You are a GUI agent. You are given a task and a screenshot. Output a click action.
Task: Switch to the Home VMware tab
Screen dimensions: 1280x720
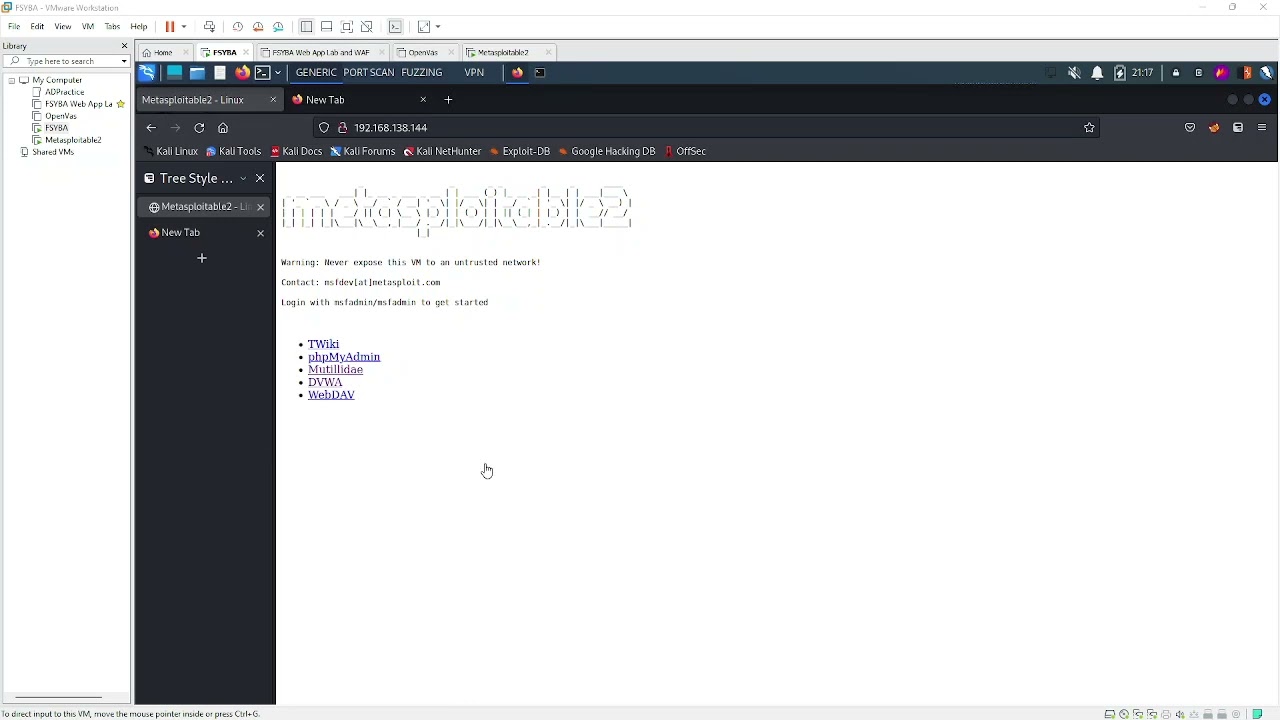162,52
